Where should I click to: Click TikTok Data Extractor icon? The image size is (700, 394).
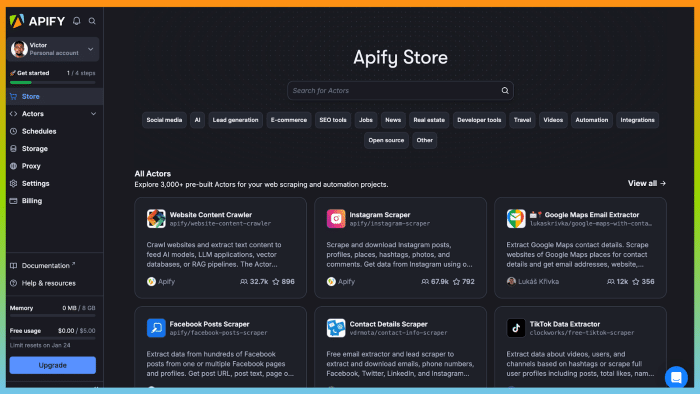pos(516,328)
